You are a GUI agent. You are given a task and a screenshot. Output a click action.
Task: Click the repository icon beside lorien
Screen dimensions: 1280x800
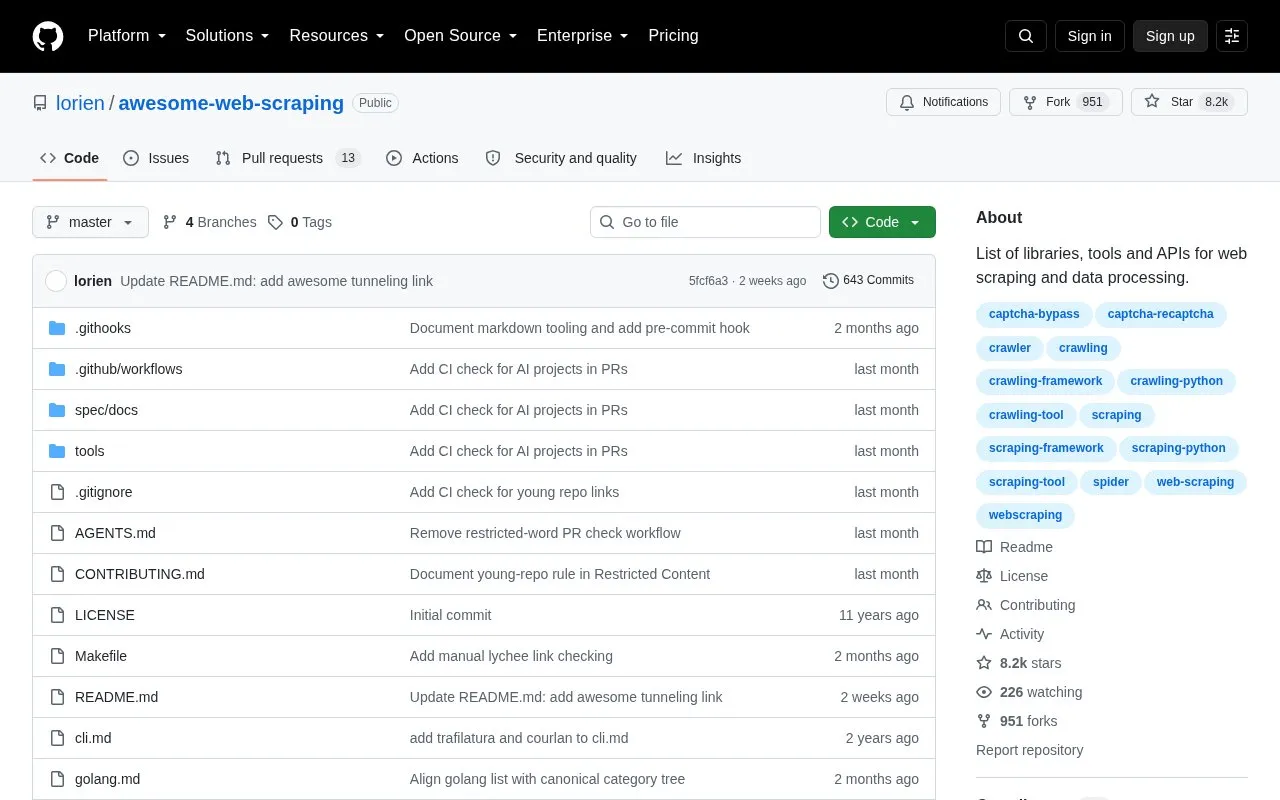40,103
